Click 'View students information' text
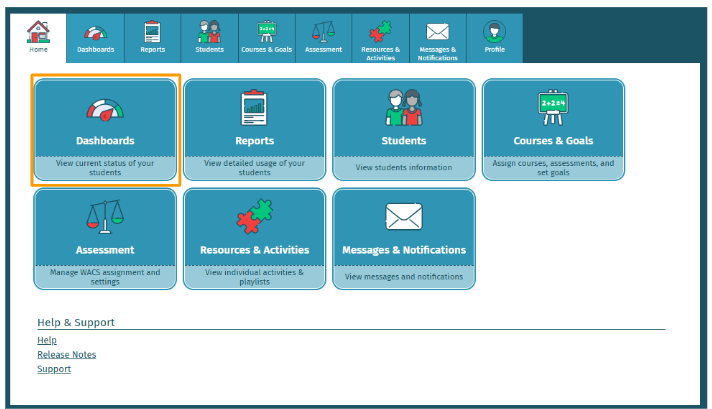 (404, 168)
